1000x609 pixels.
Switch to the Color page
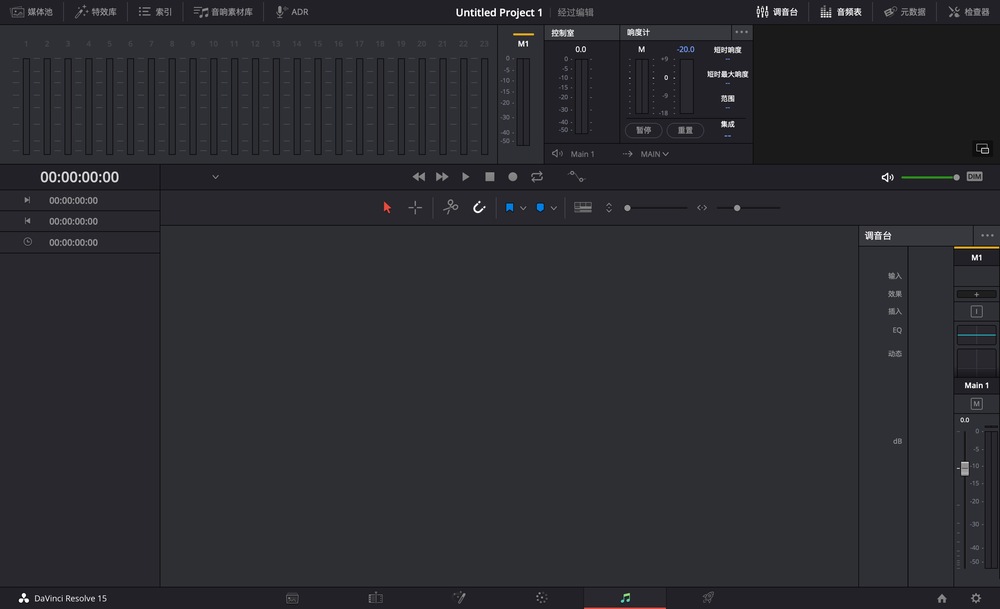coord(541,598)
